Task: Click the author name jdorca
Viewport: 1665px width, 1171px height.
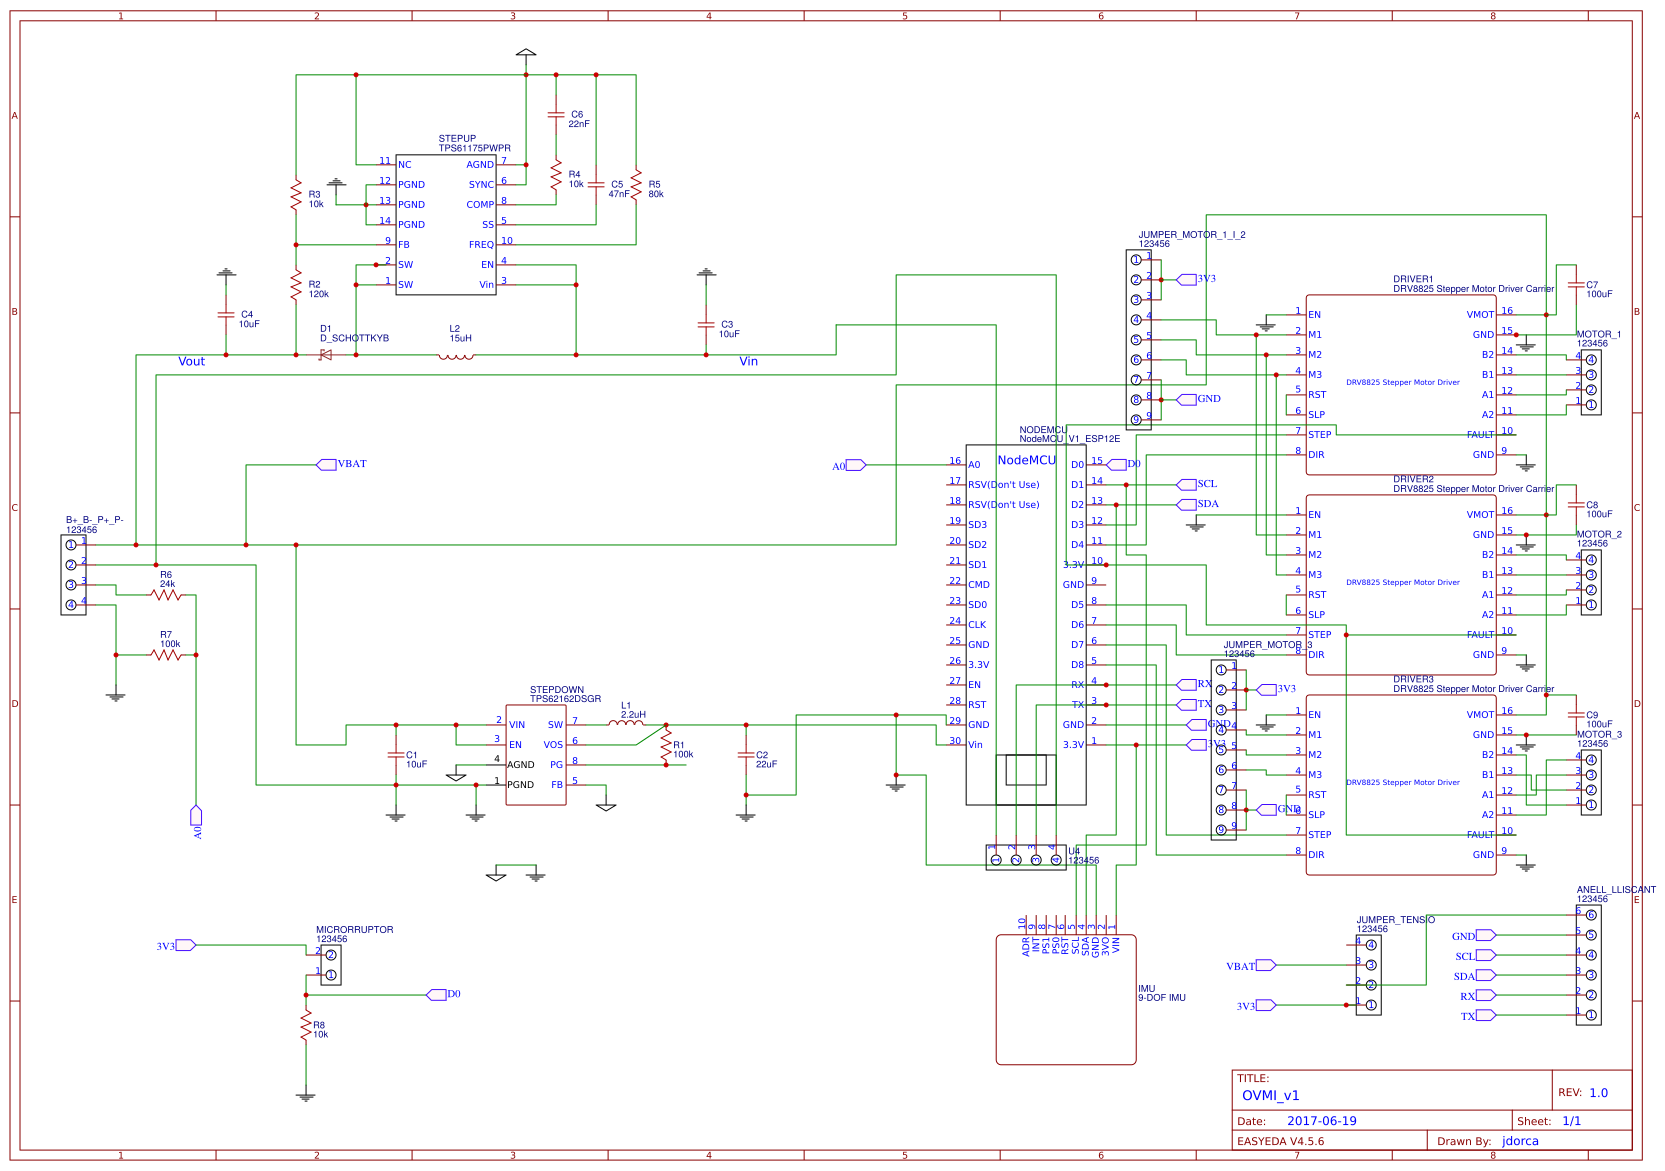Action: (x=1520, y=1141)
